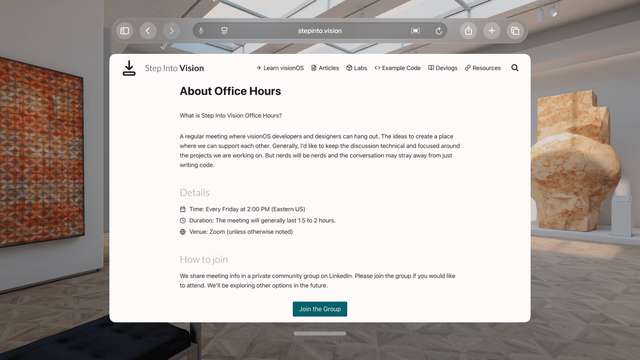
Task: Click the Details subheading
Action: [x=195, y=193]
